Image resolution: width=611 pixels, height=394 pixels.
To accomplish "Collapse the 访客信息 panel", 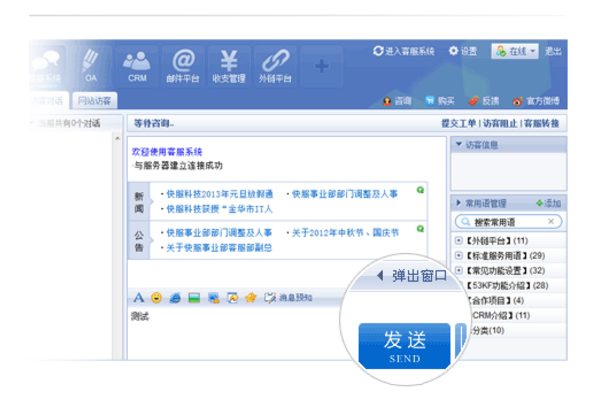I will point(459,145).
